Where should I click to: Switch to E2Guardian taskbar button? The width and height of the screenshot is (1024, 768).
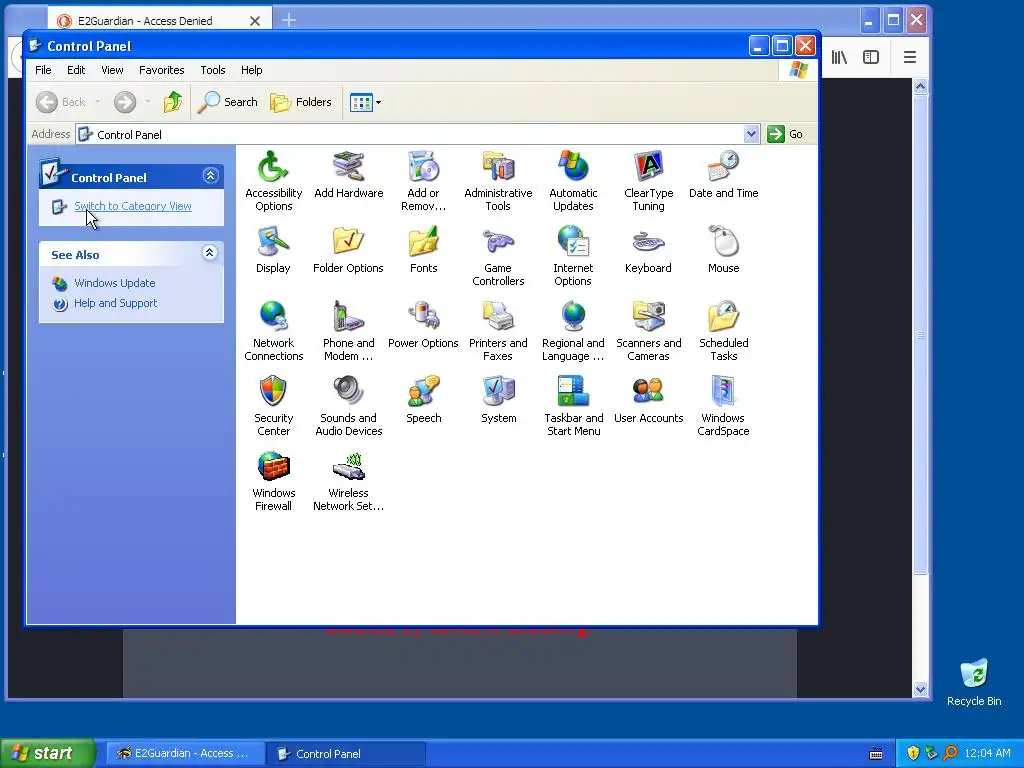[x=184, y=754]
